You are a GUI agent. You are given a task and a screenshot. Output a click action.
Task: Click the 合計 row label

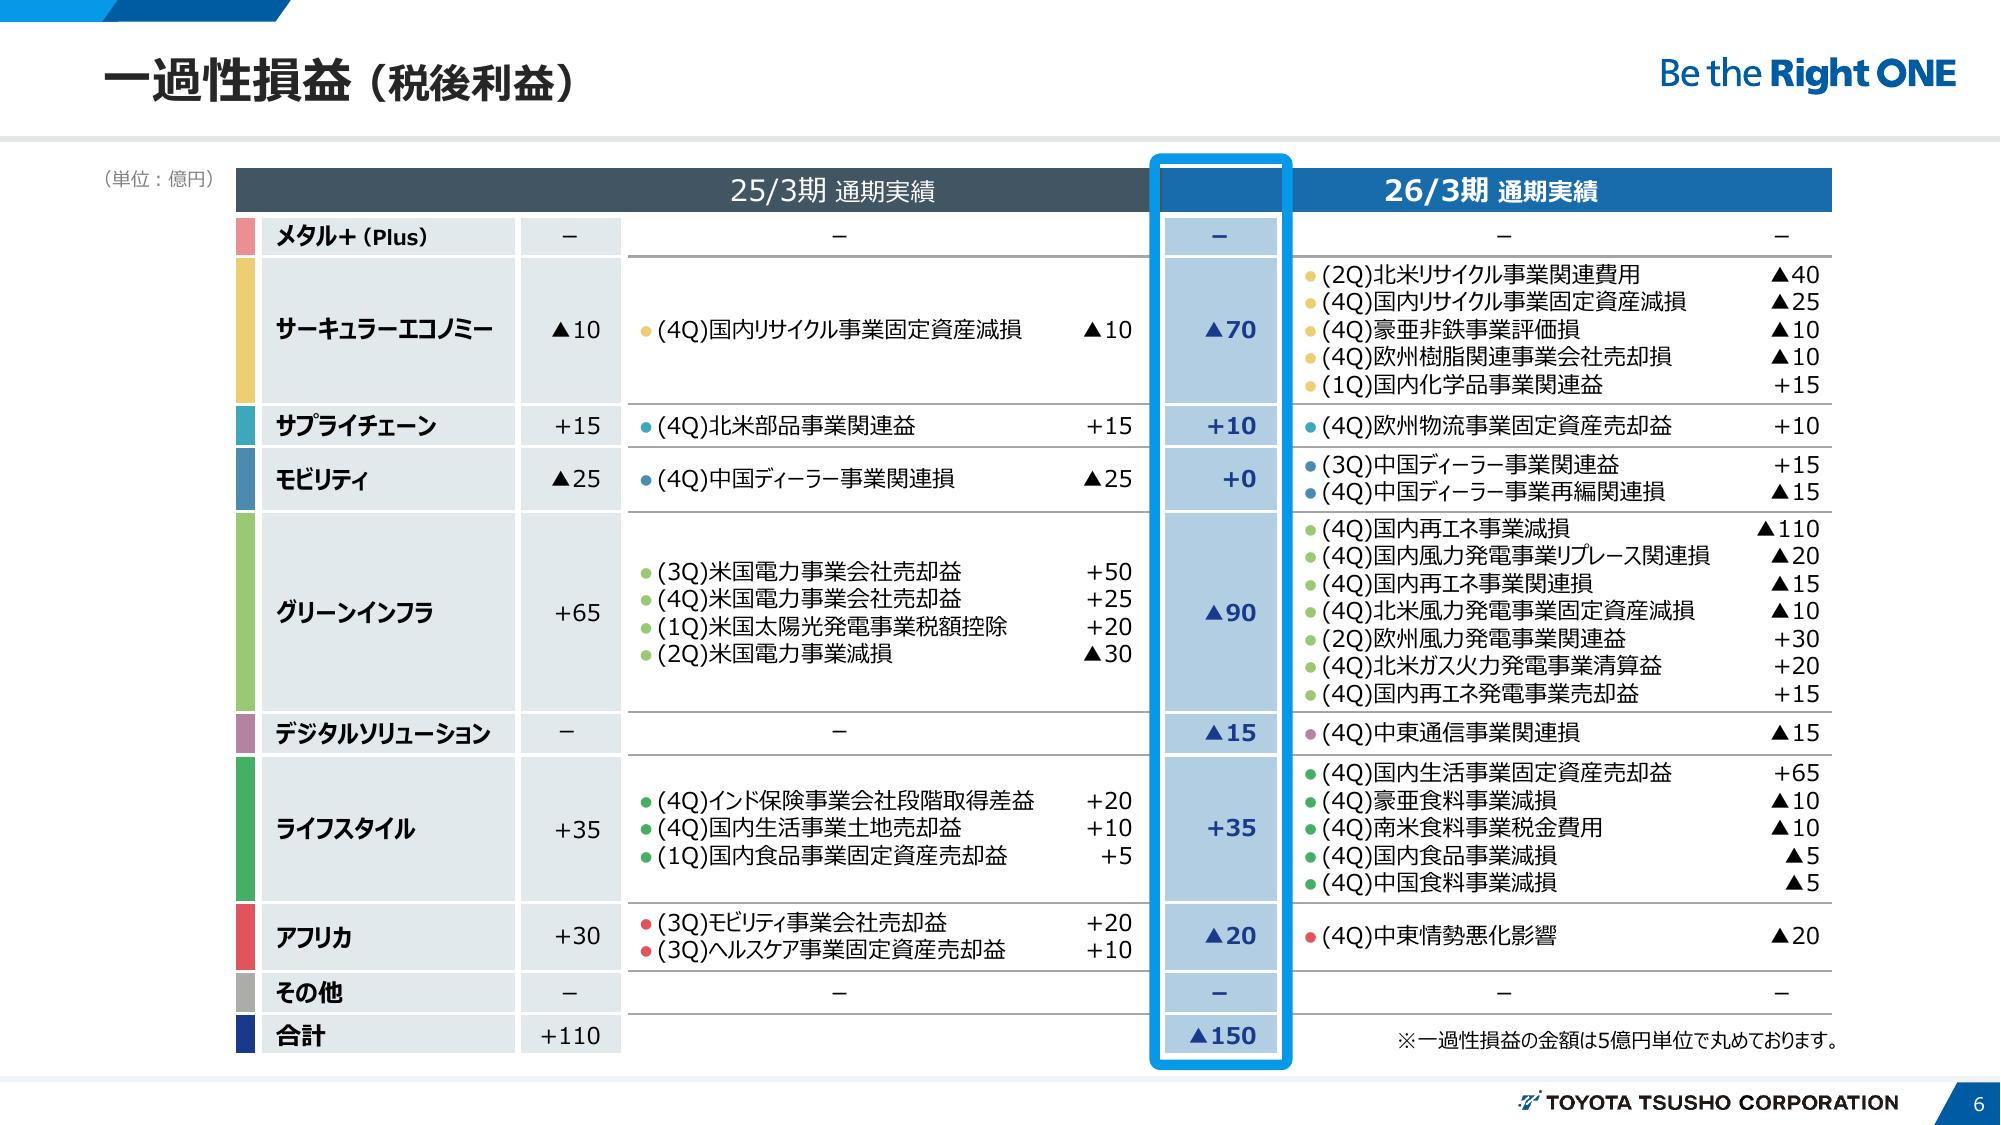300,1036
